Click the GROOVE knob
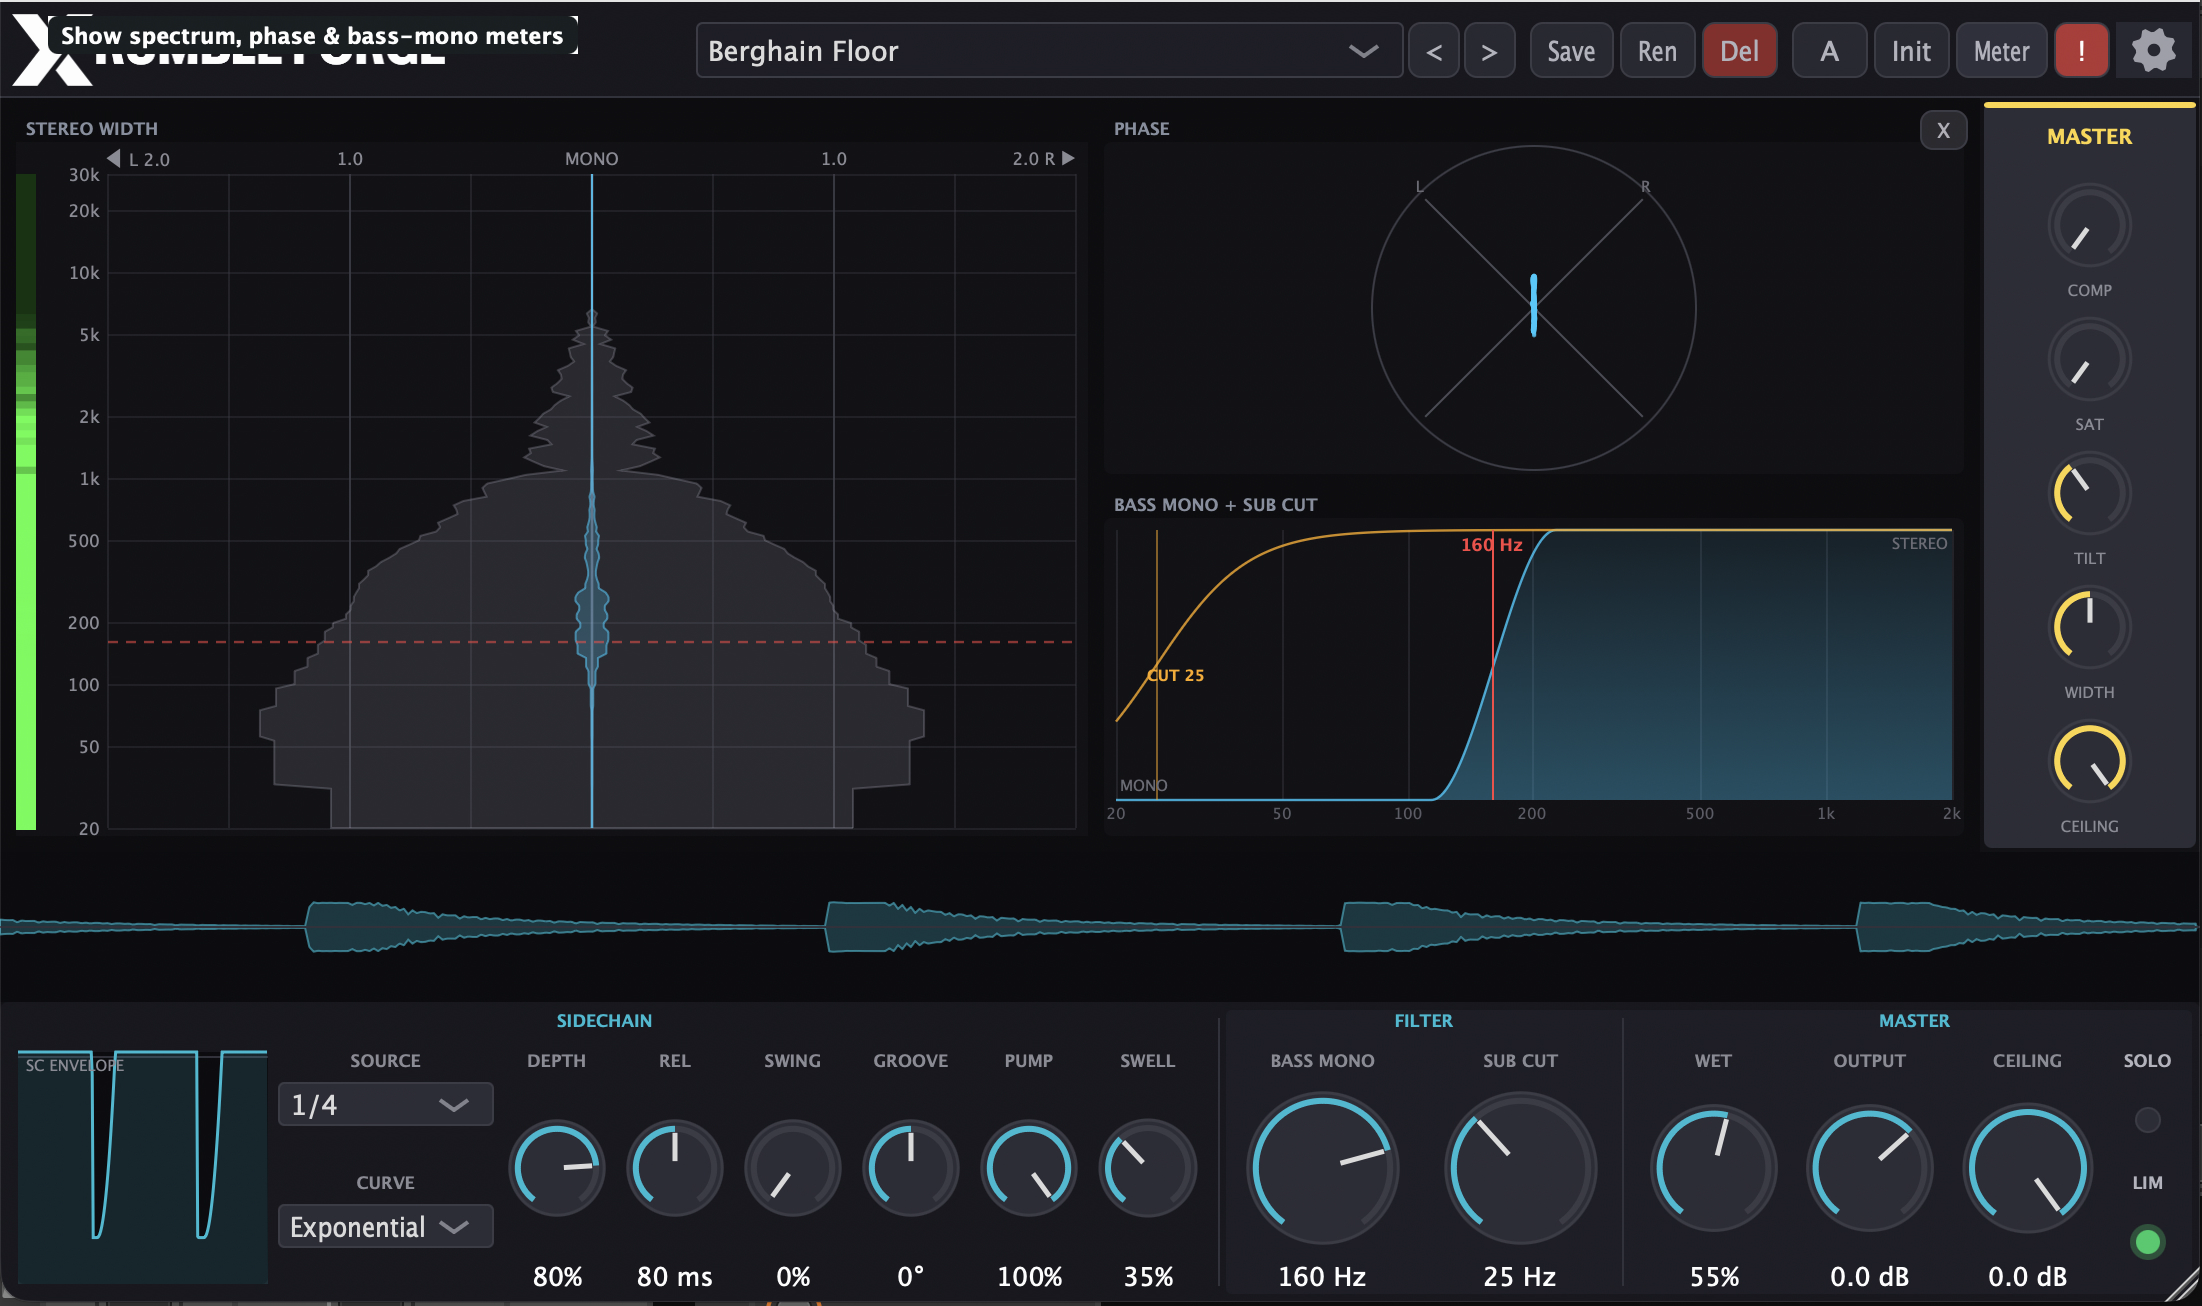 coord(911,1167)
